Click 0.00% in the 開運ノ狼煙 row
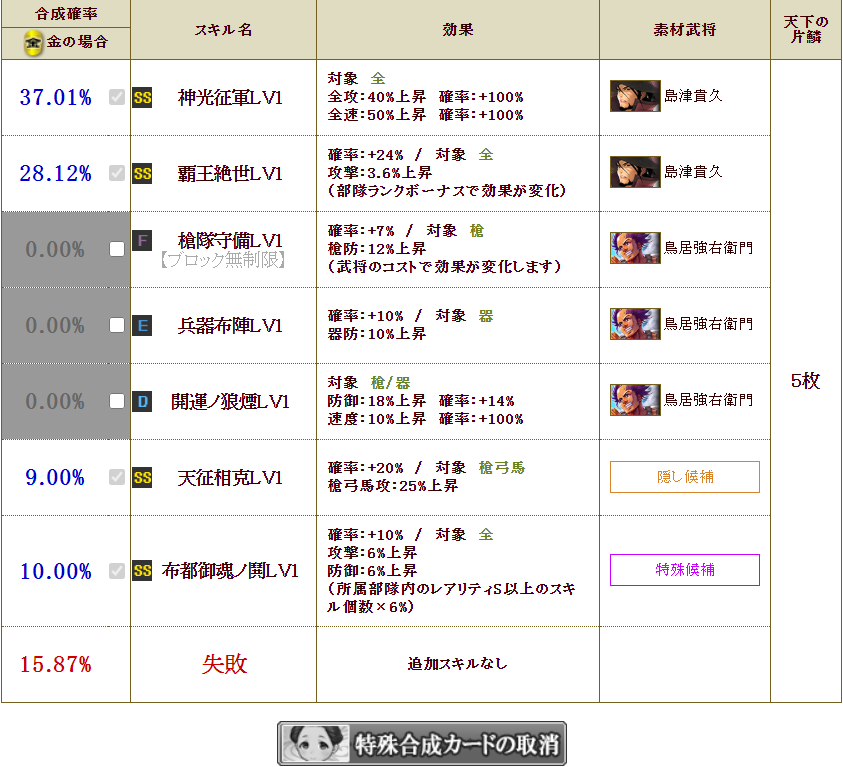The image size is (843, 767). tap(55, 402)
